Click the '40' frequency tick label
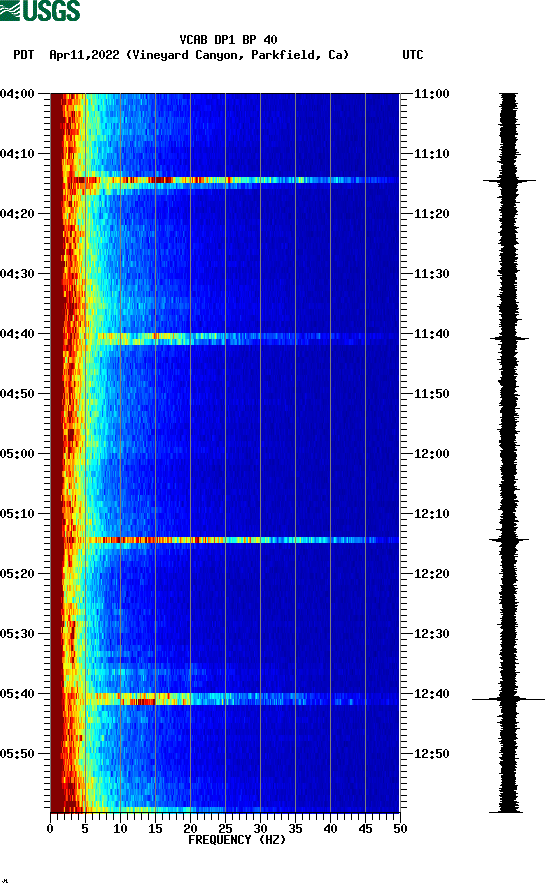The height and width of the screenshot is (892, 552). [x=330, y=829]
